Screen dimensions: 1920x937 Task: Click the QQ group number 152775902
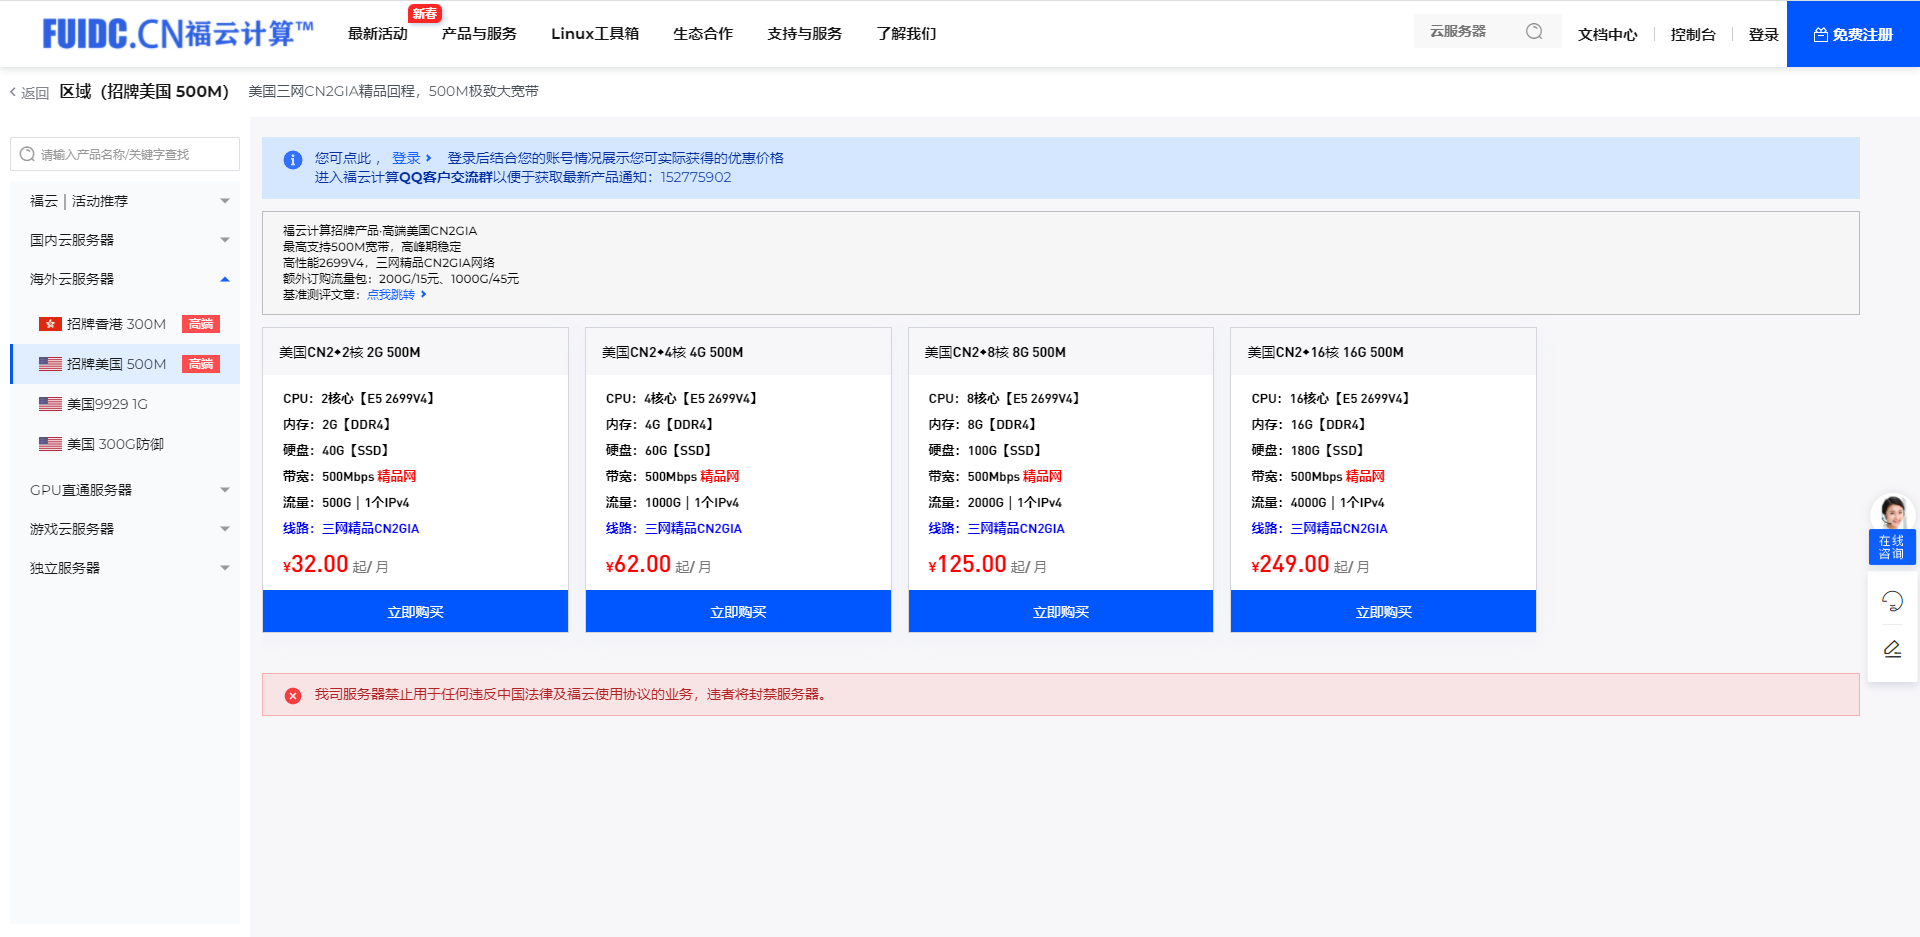point(696,177)
